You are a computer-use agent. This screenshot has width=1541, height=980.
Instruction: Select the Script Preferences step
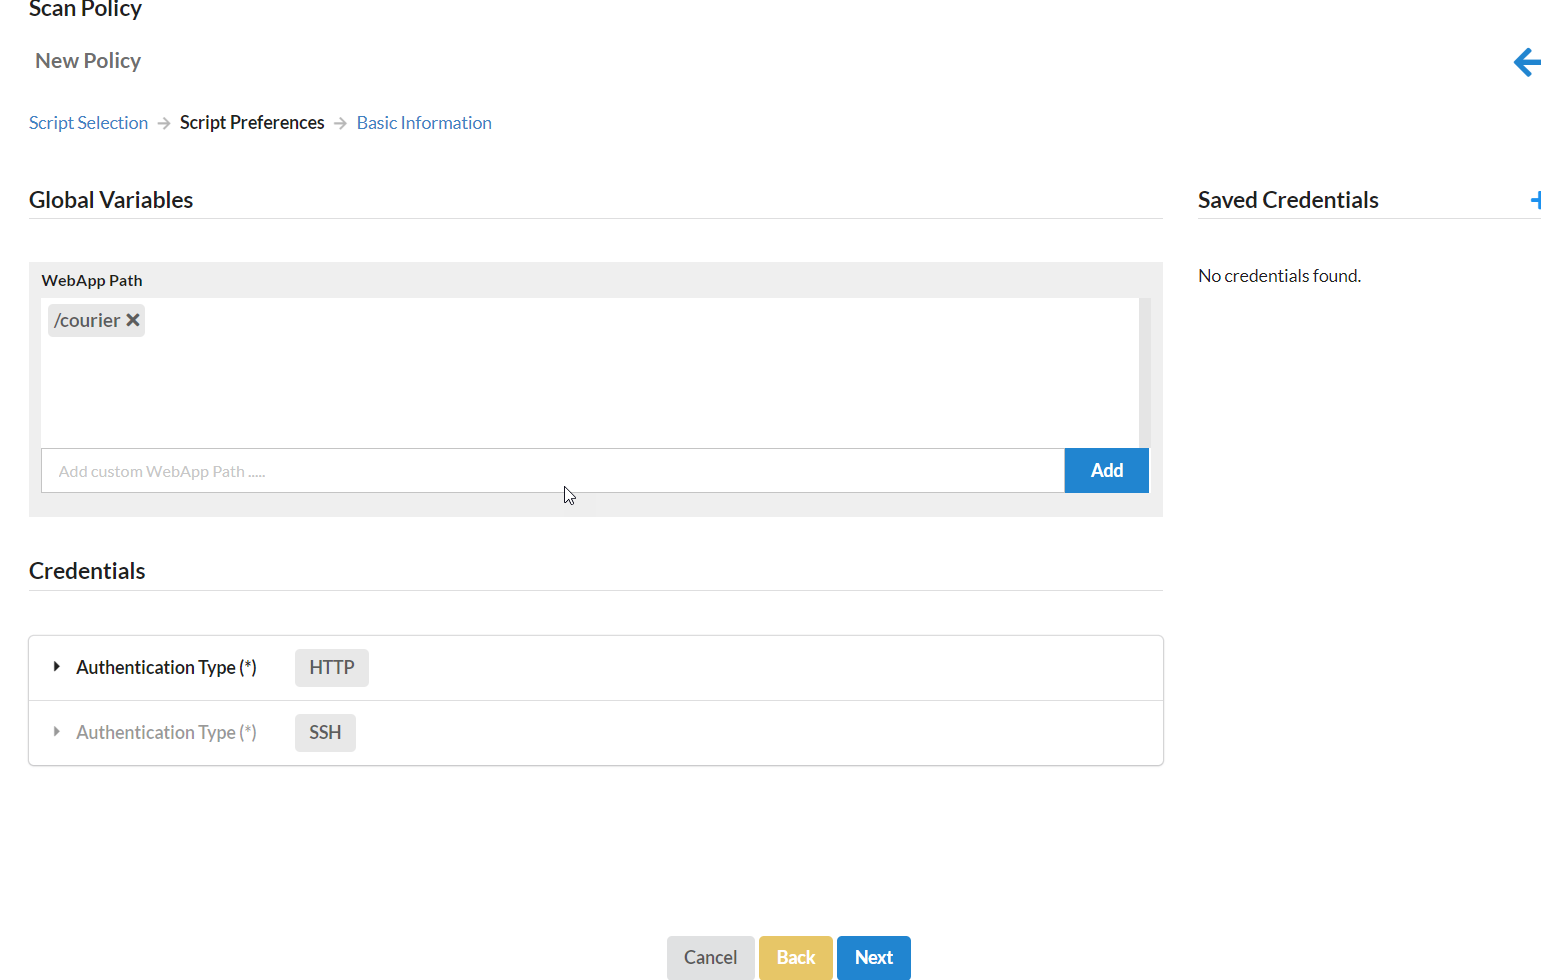[252, 123]
